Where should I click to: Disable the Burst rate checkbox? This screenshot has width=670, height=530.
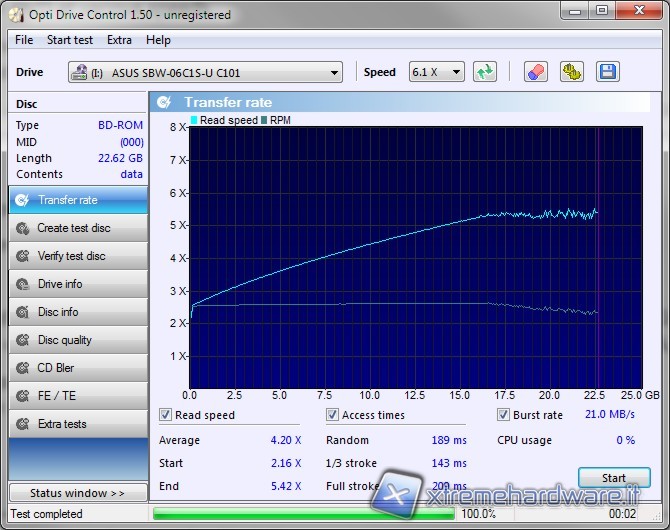click(504, 415)
